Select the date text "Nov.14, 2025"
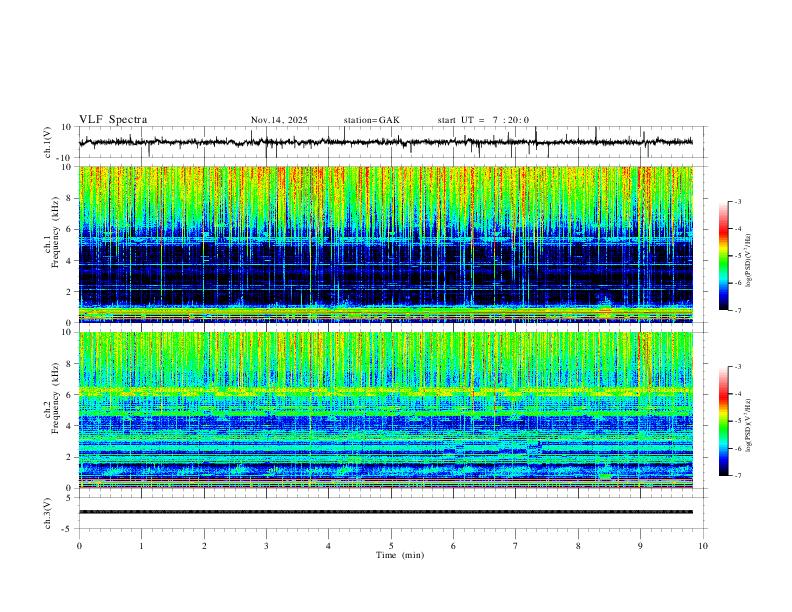Image resolution: width=792 pixels, height=612 pixels. [x=279, y=120]
